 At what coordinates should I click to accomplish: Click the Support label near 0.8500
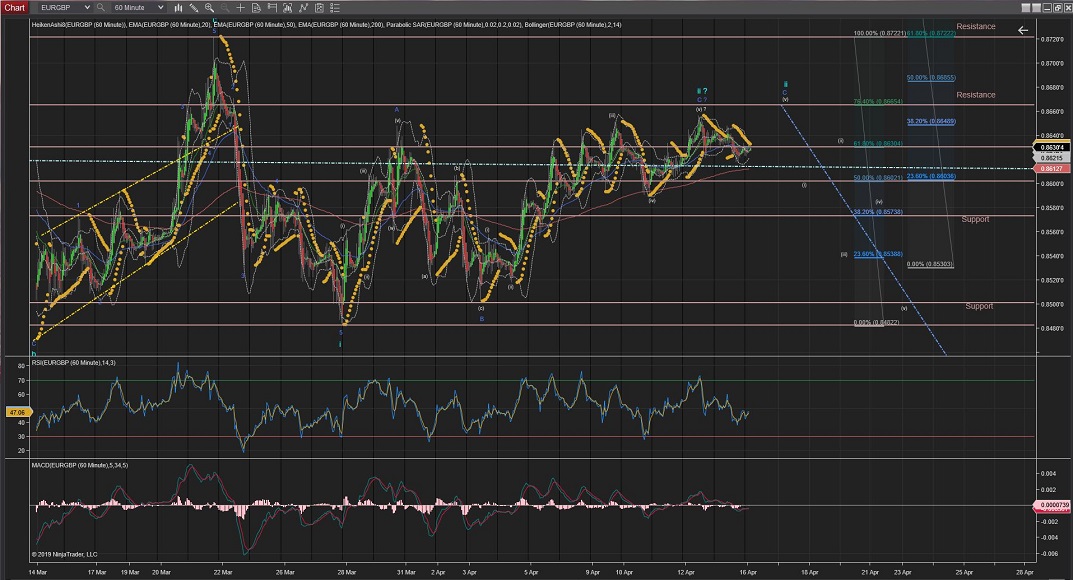[979, 306]
